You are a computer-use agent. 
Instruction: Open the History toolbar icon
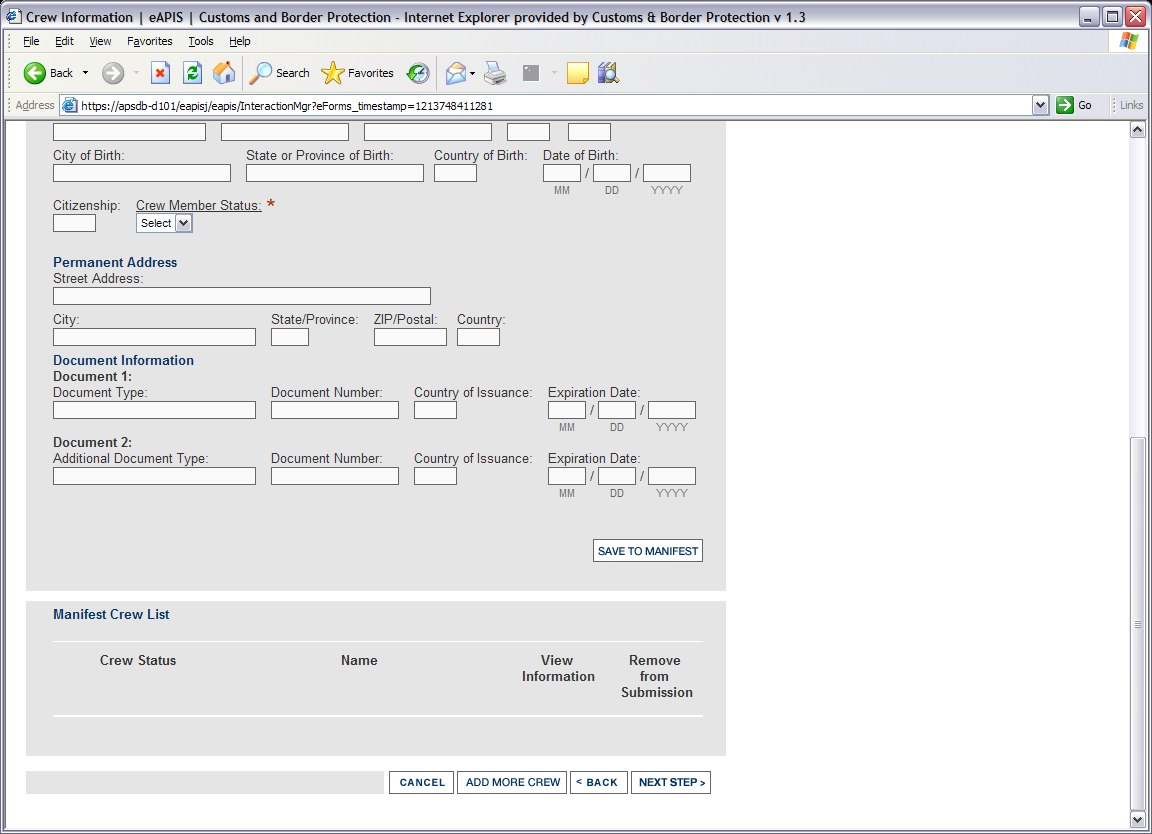[x=418, y=73]
